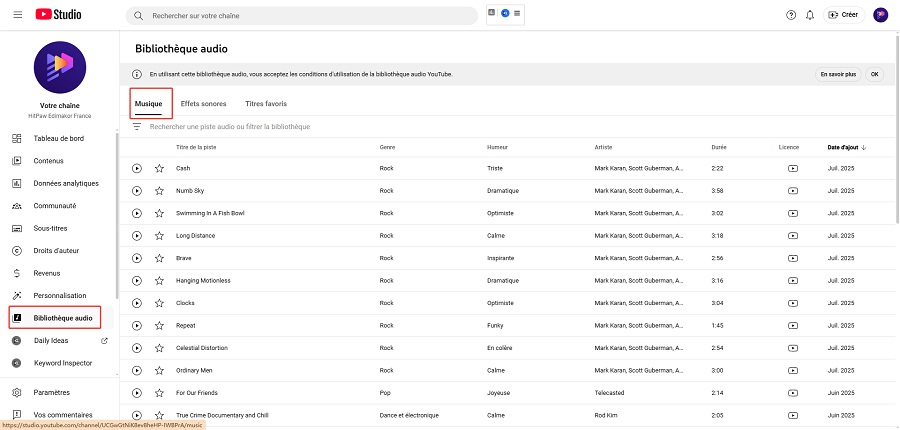Viewport: 900px width, 430px height.
Task: Favorite Hanging Motionless track
Action: (x=160, y=281)
